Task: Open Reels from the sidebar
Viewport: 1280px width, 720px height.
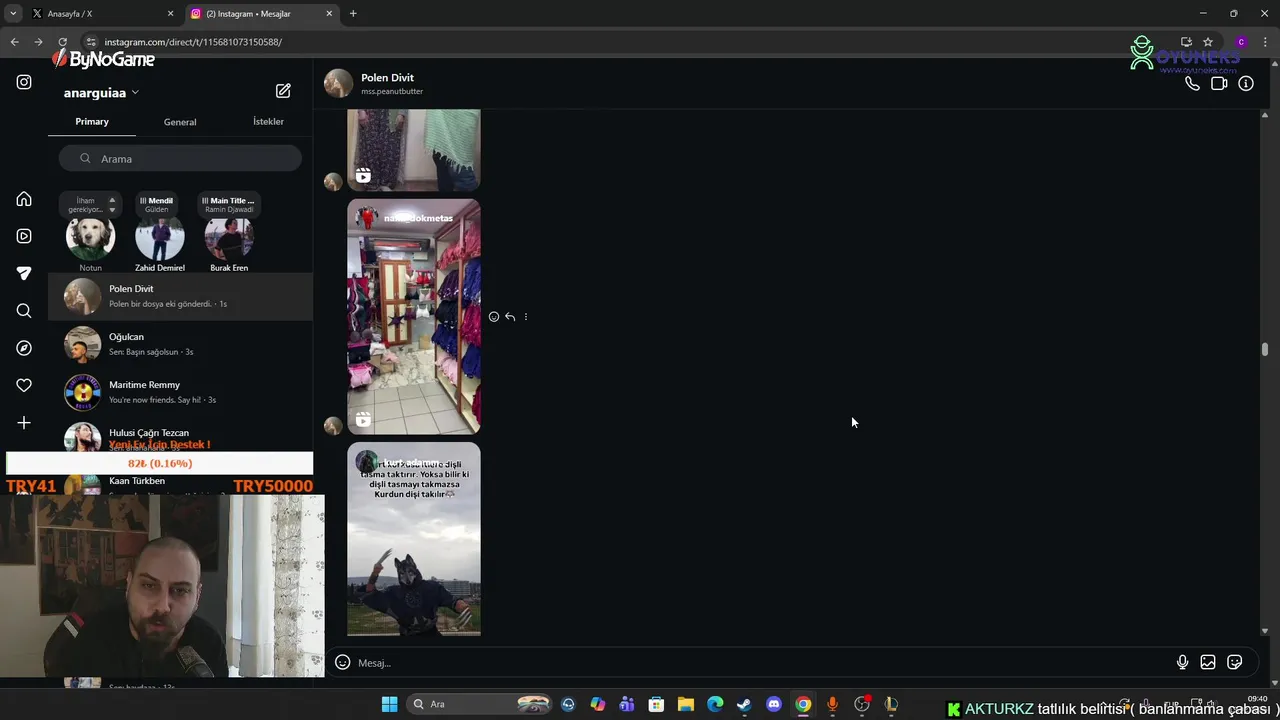Action: point(24,236)
